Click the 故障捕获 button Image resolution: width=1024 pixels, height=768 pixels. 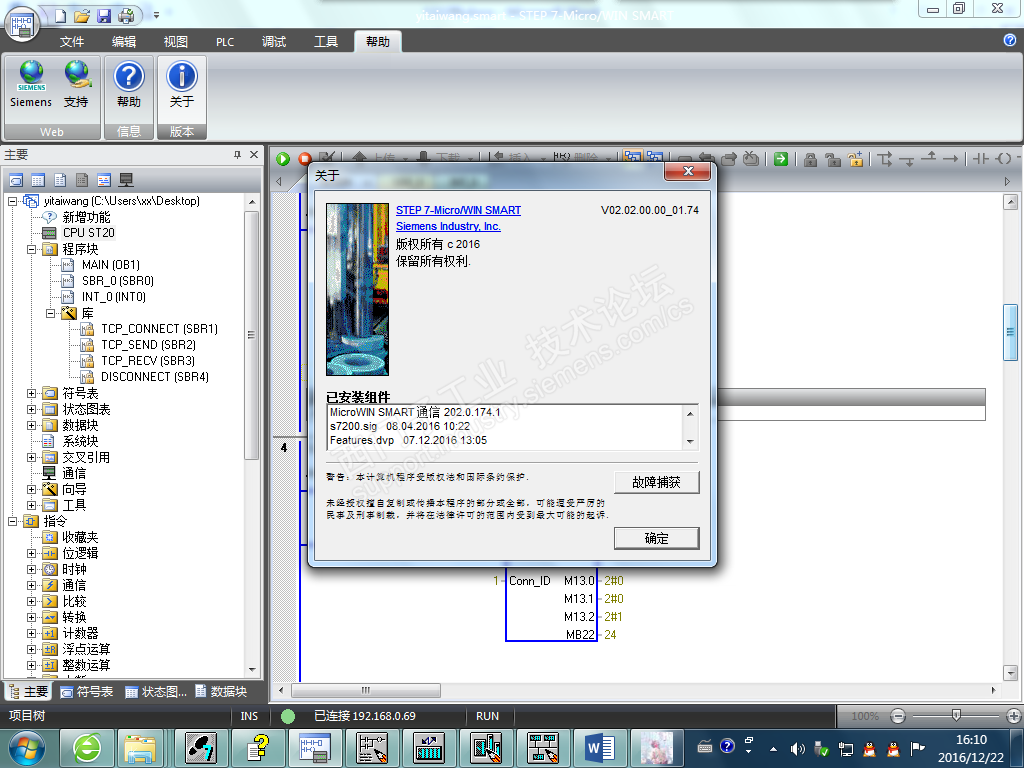[656, 482]
